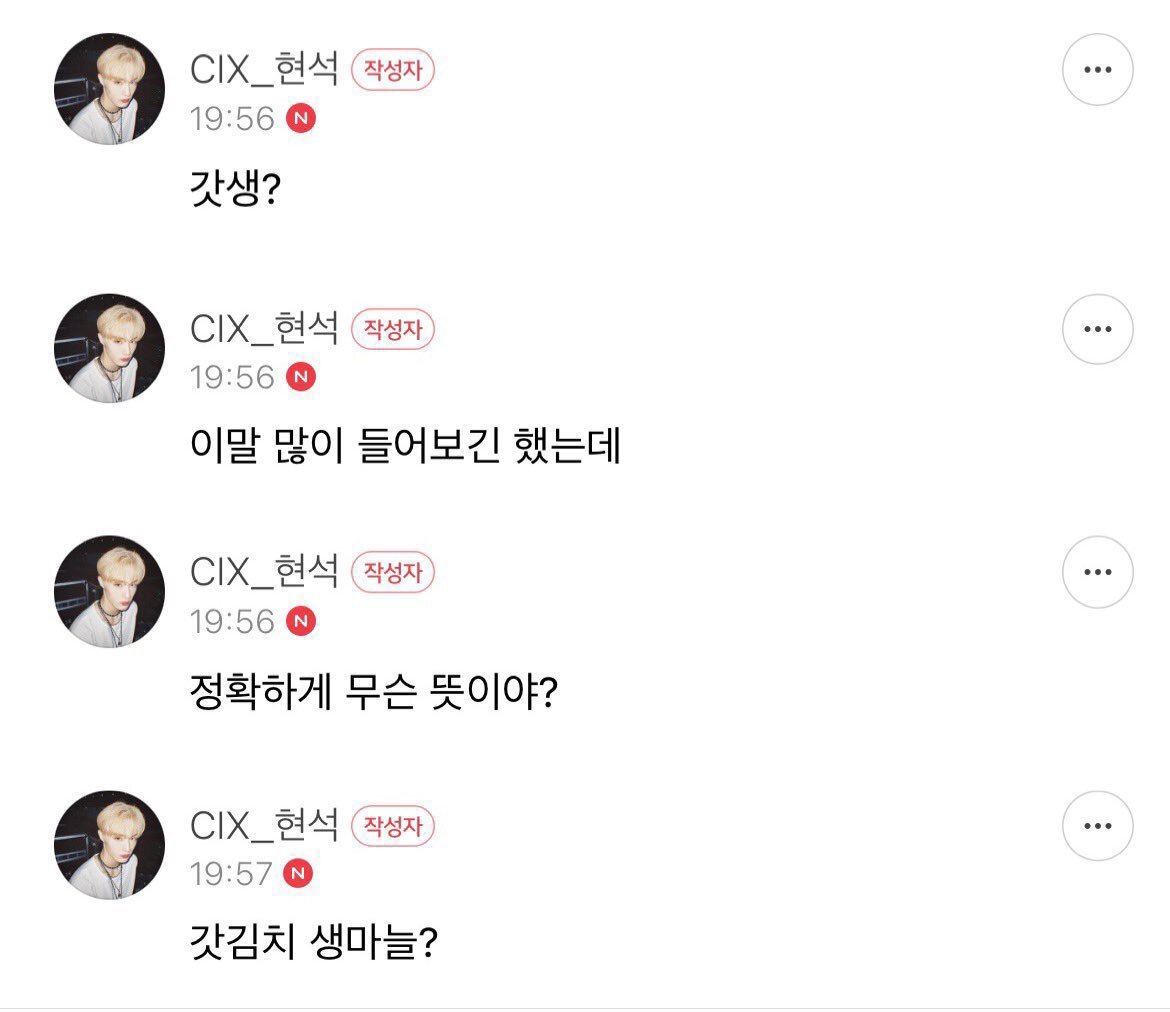Click the CIX_현석 username above "갓김치 생마늘?"
This screenshot has height=1012, width=1170.
pyautogui.click(x=264, y=825)
